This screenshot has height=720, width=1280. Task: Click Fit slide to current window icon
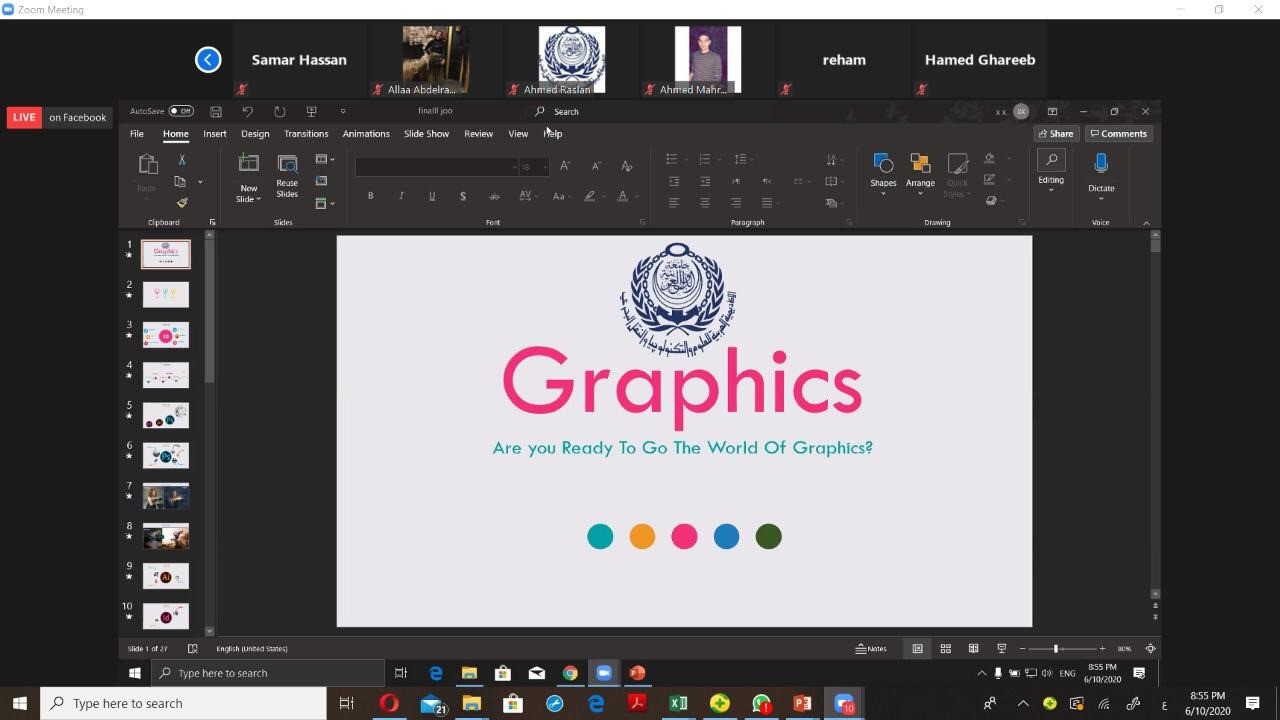[1150, 648]
